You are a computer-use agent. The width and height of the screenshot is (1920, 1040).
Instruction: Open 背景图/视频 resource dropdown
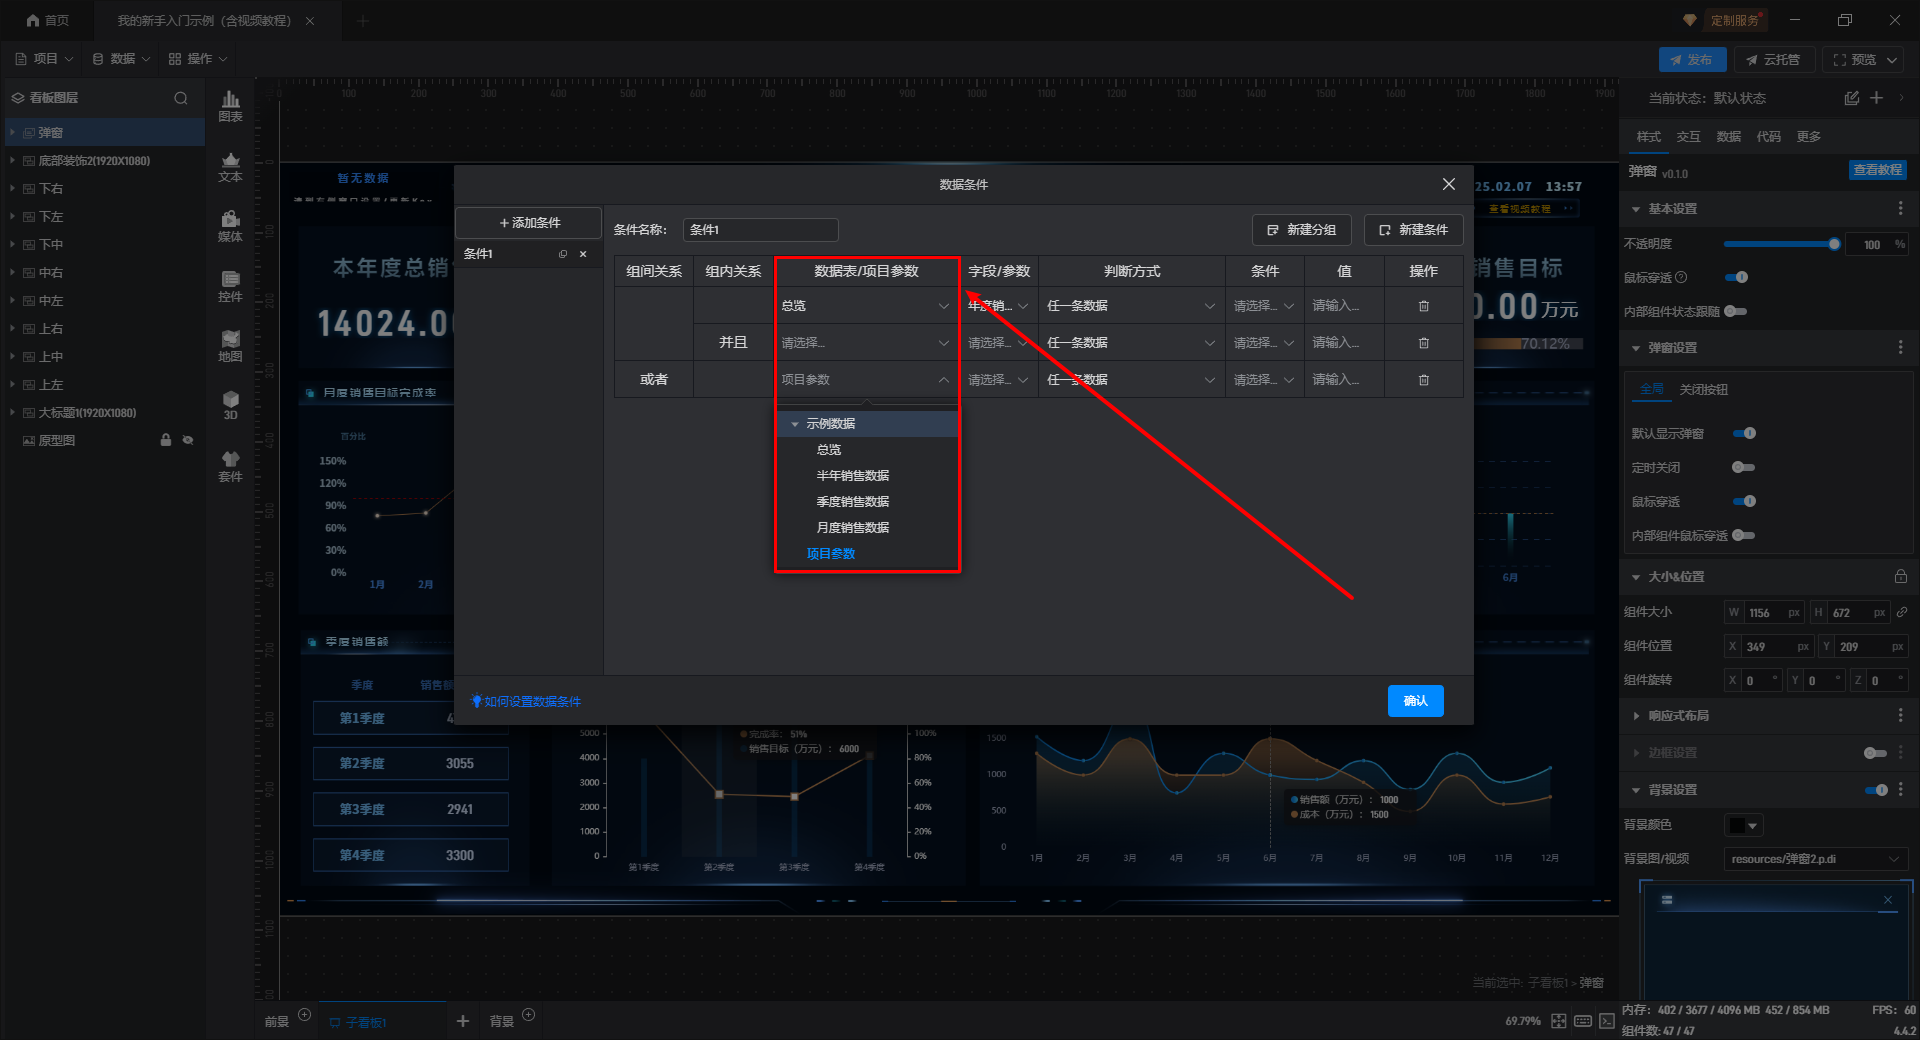[1815, 859]
